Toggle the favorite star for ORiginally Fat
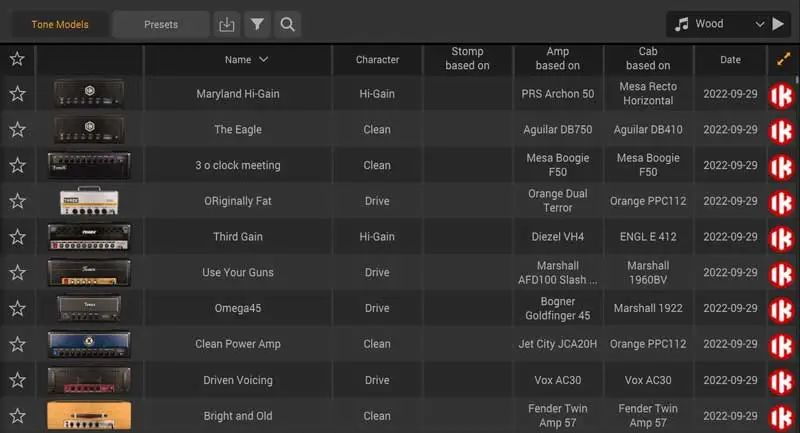Image resolution: width=800 pixels, height=433 pixels. tap(17, 201)
